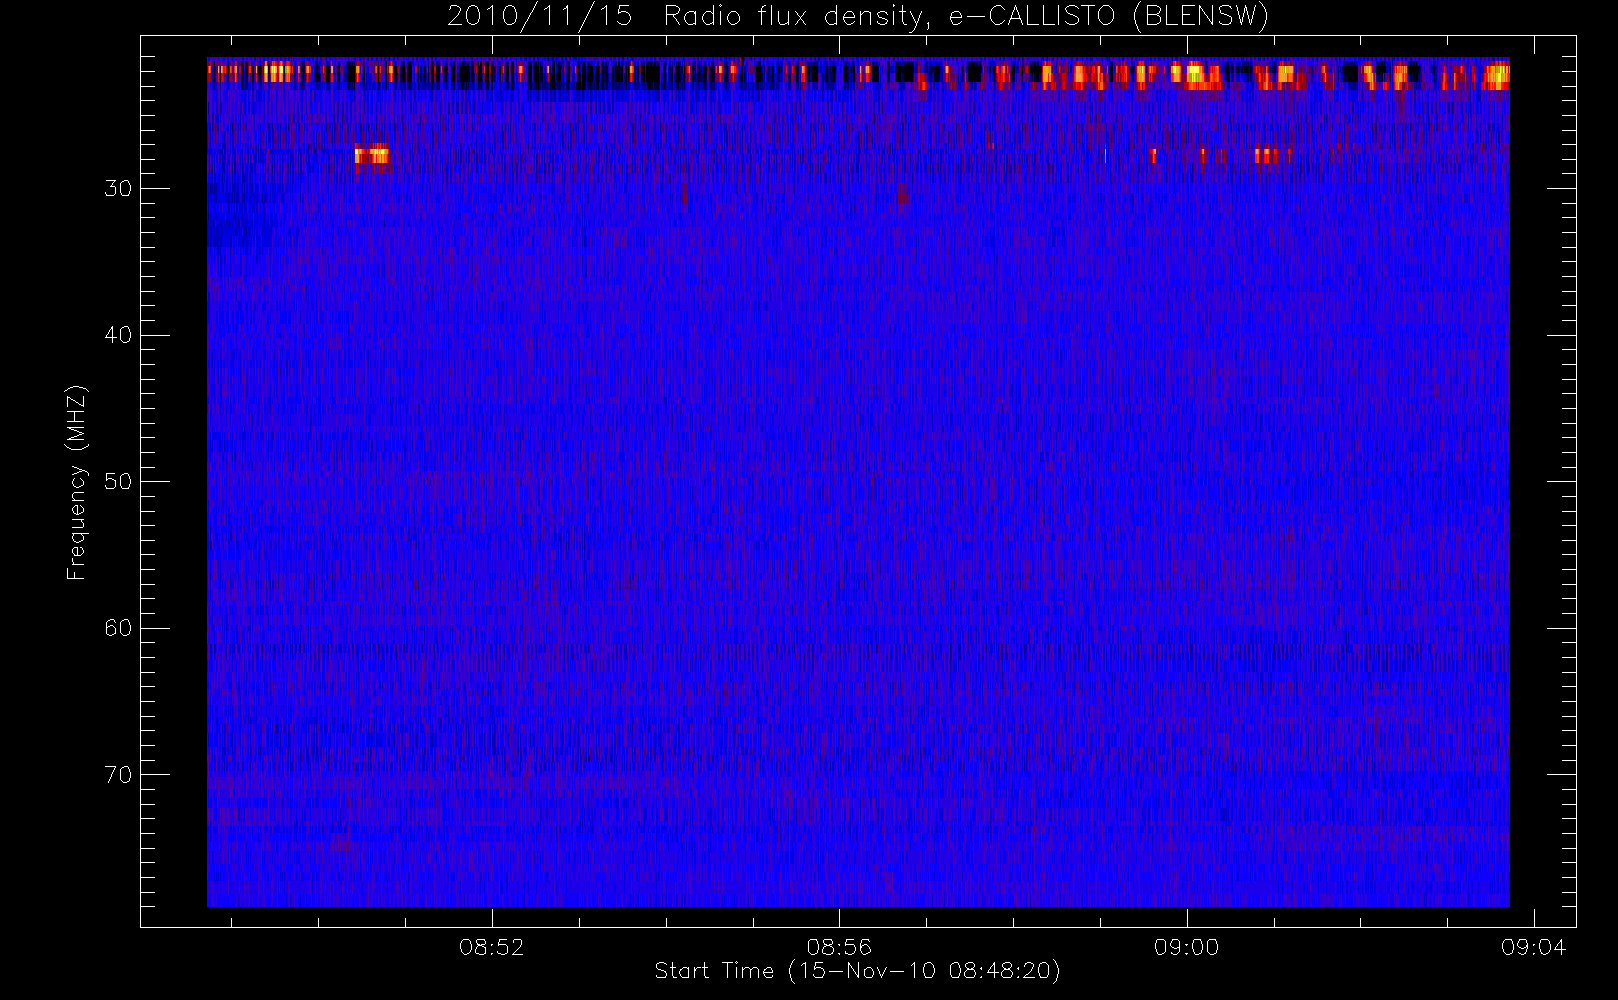The image size is (1618, 1000).
Task: Click the bright burst near 28 MHz before 08:52
Action: tap(371, 155)
